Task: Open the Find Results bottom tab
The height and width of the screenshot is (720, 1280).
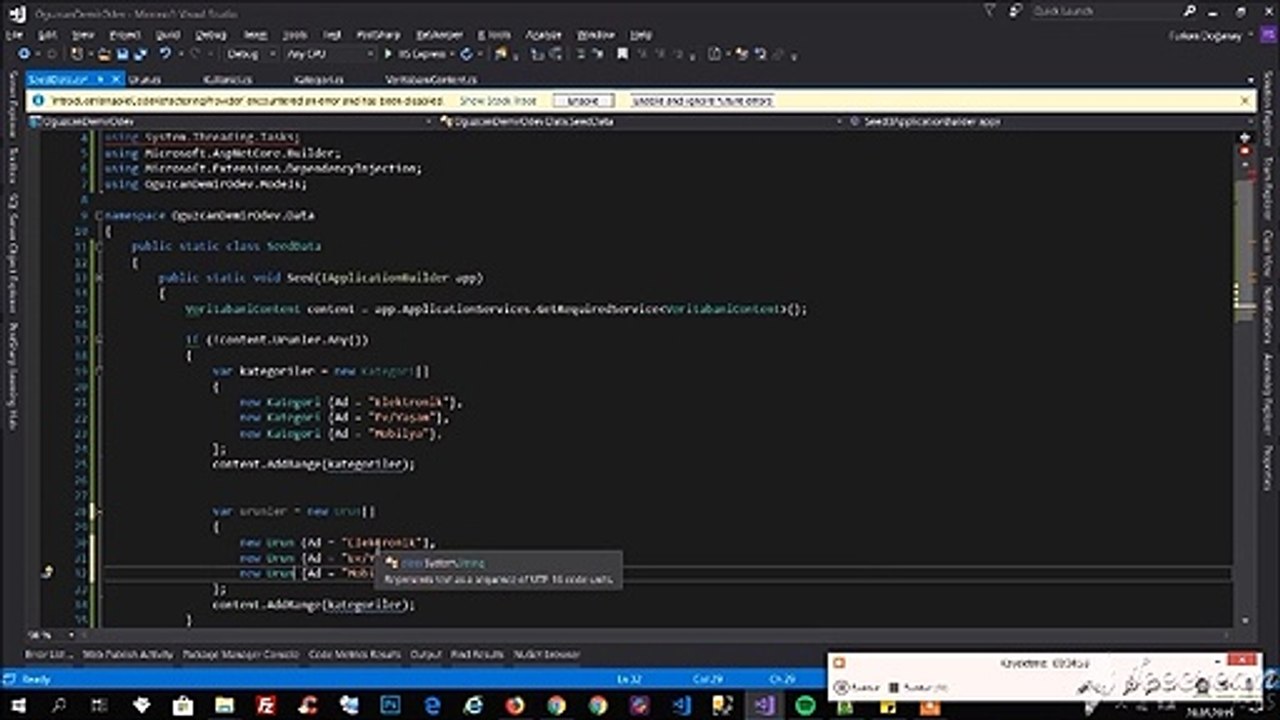Action: click(477, 654)
